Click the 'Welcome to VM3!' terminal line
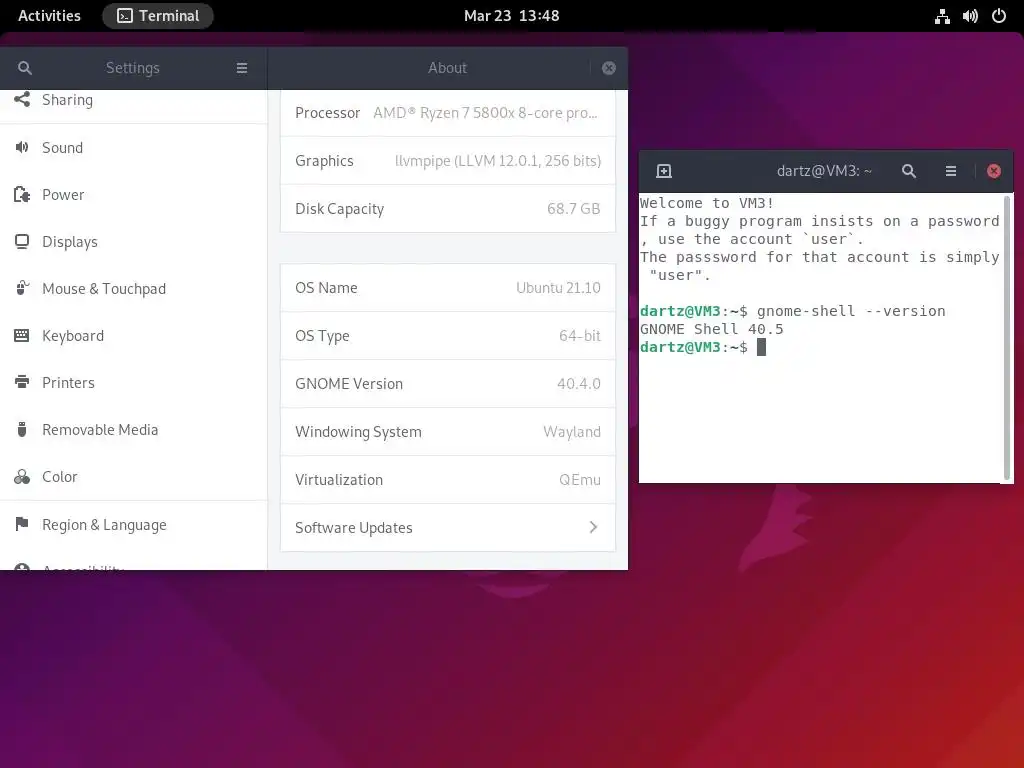The image size is (1024, 768). pos(707,203)
